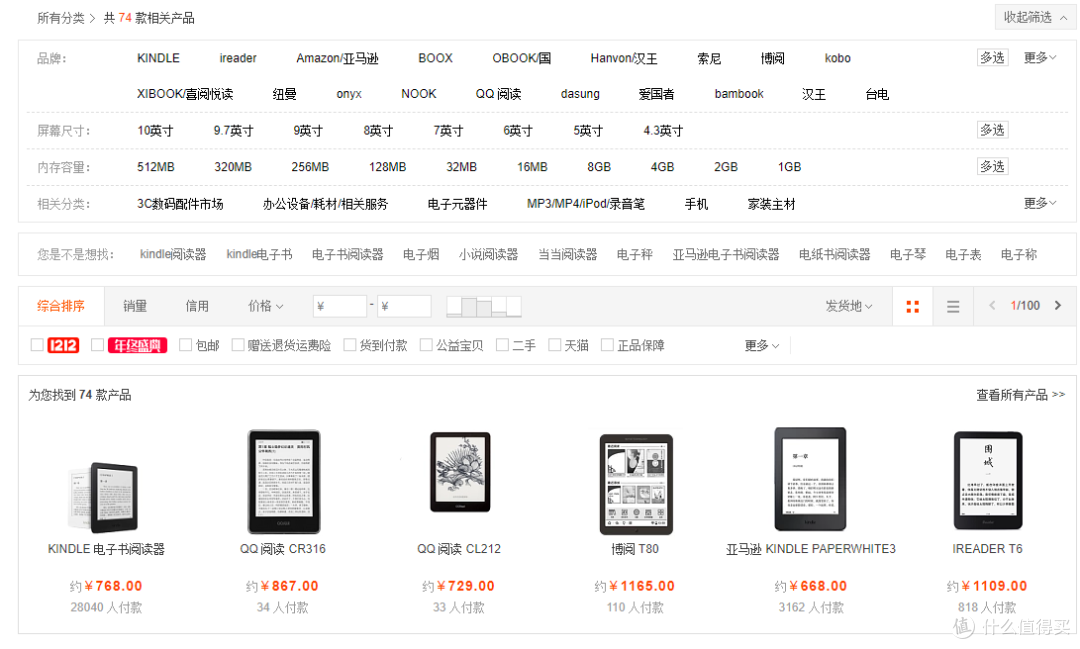Expand more brands with 更多

[1039, 58]
